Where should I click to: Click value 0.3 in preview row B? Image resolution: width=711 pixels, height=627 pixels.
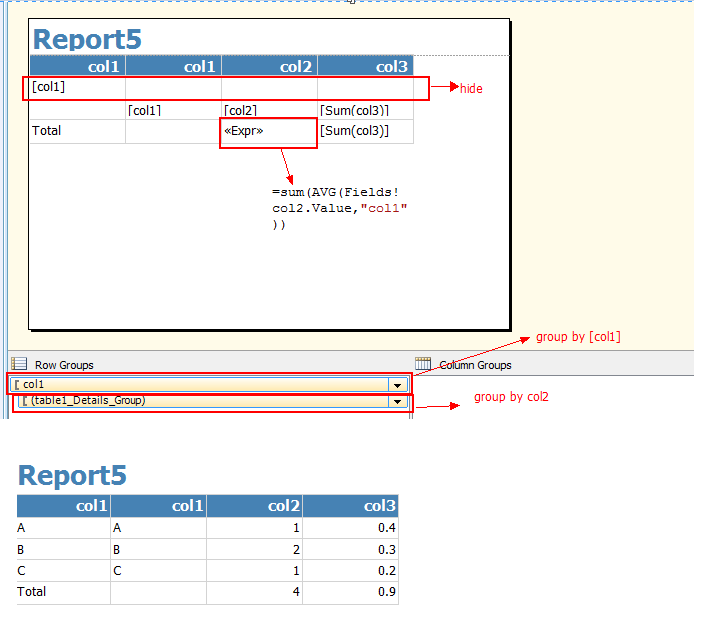point(386,549)
